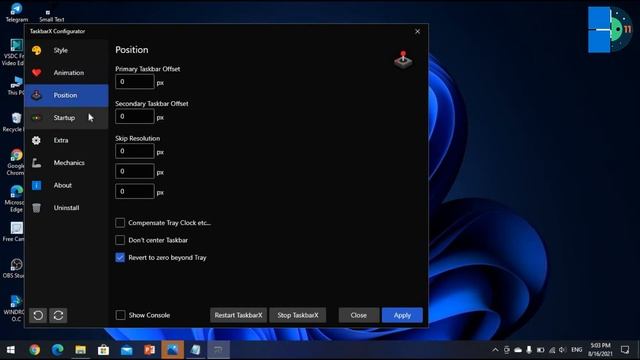Uncheck Revert to zero beyond Tray
Screen dimensions: 640x360
pos(120,258)
